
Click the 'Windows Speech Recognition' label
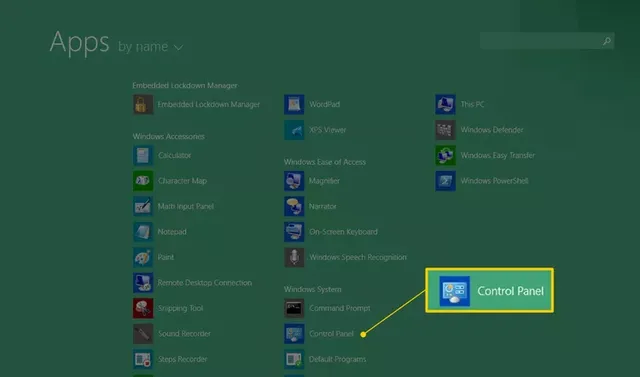point(358,257)
